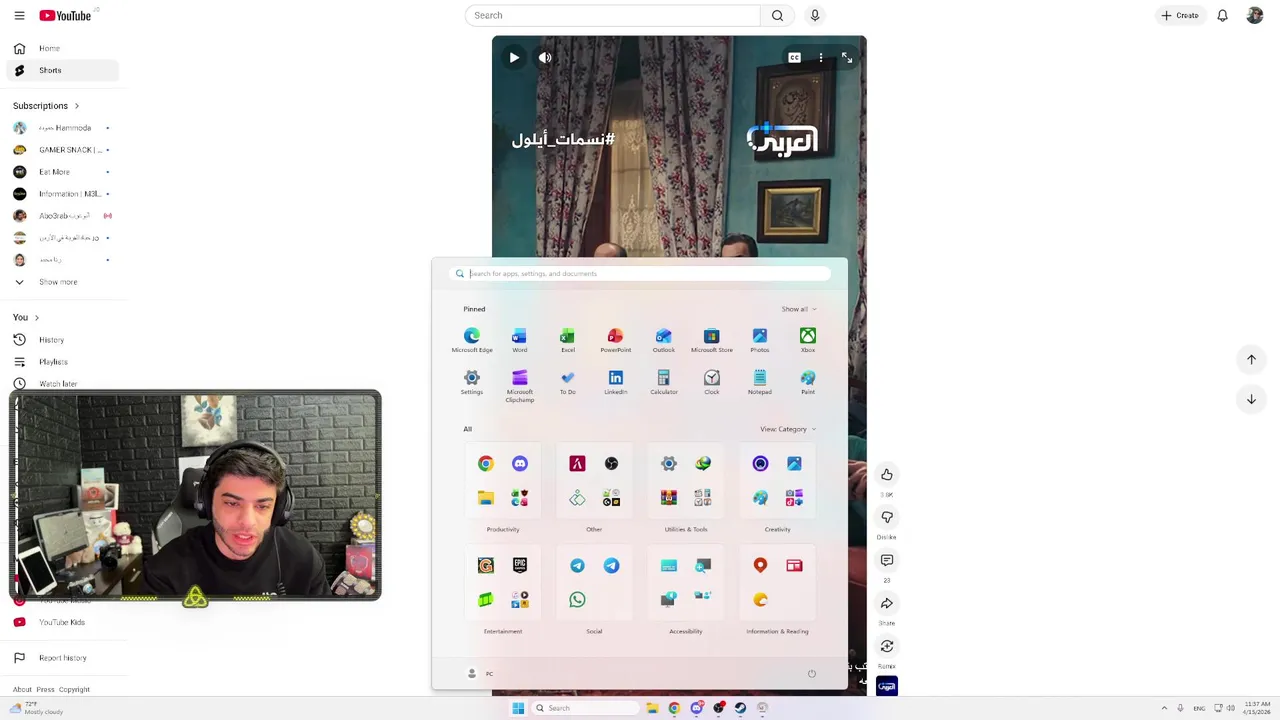This screenshot has height=720, width=1280.
Task: Open Watch later in sidebar
Action: click(x=62, y=384)
